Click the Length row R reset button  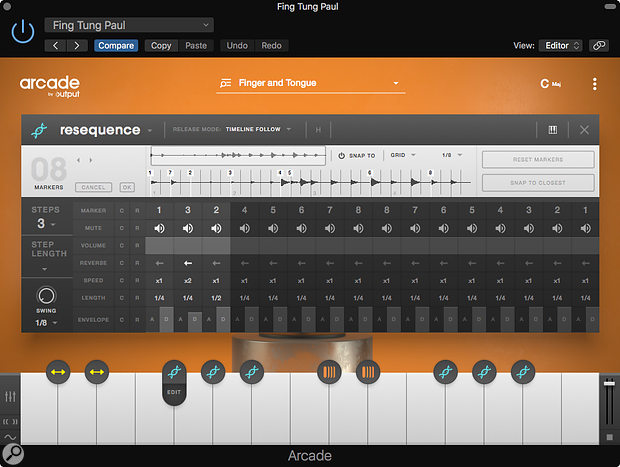pyautogui.click(x=137, y=298)
